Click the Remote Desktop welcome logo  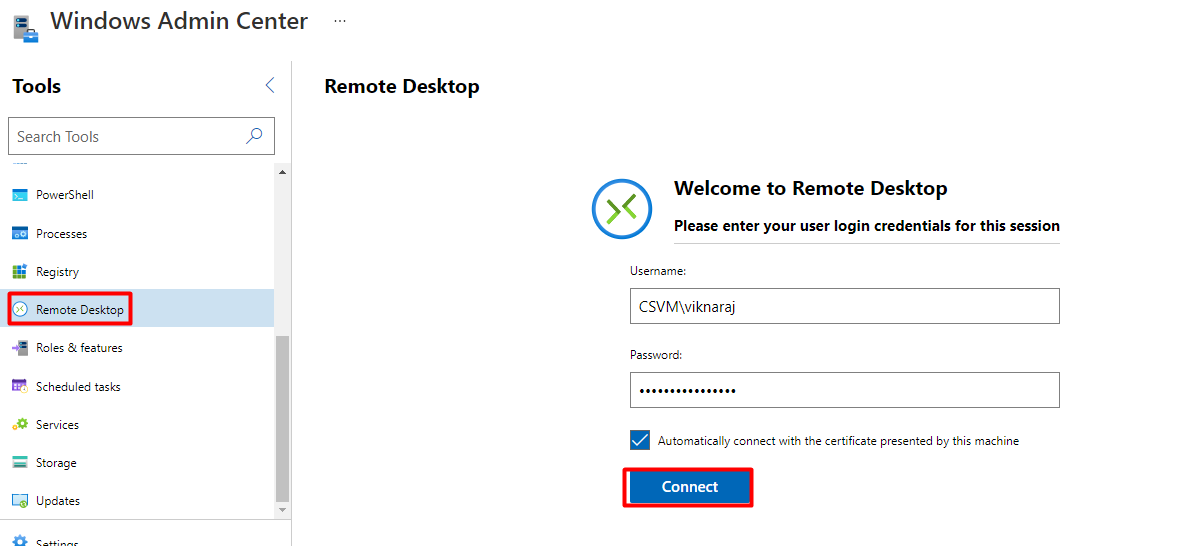621,208
